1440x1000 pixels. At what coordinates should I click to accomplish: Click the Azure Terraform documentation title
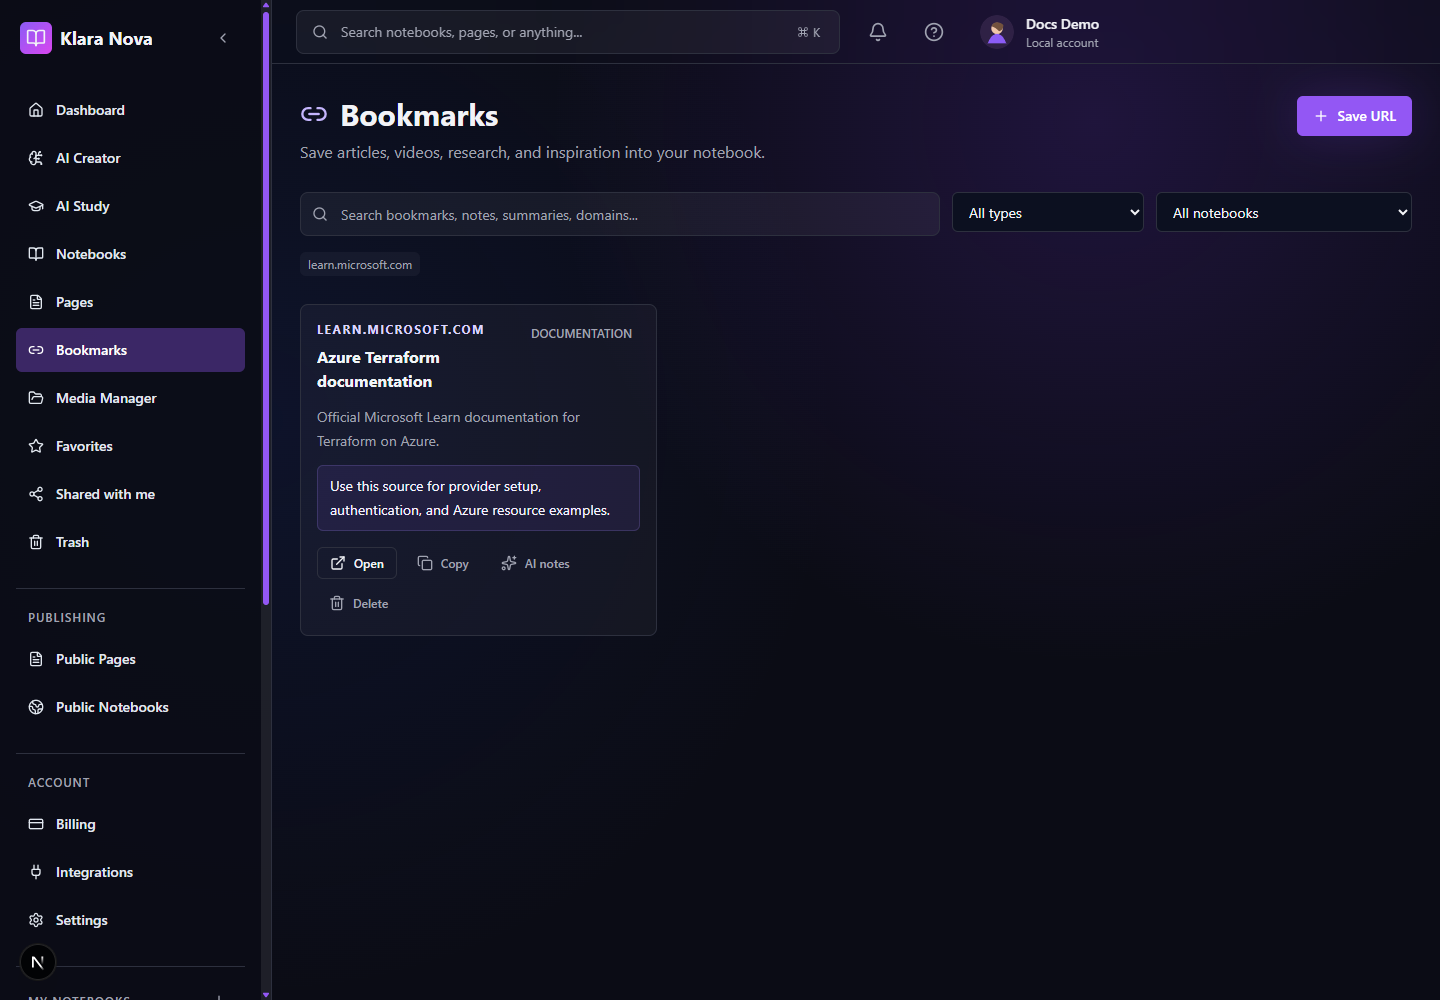click(x=378, y=369)
